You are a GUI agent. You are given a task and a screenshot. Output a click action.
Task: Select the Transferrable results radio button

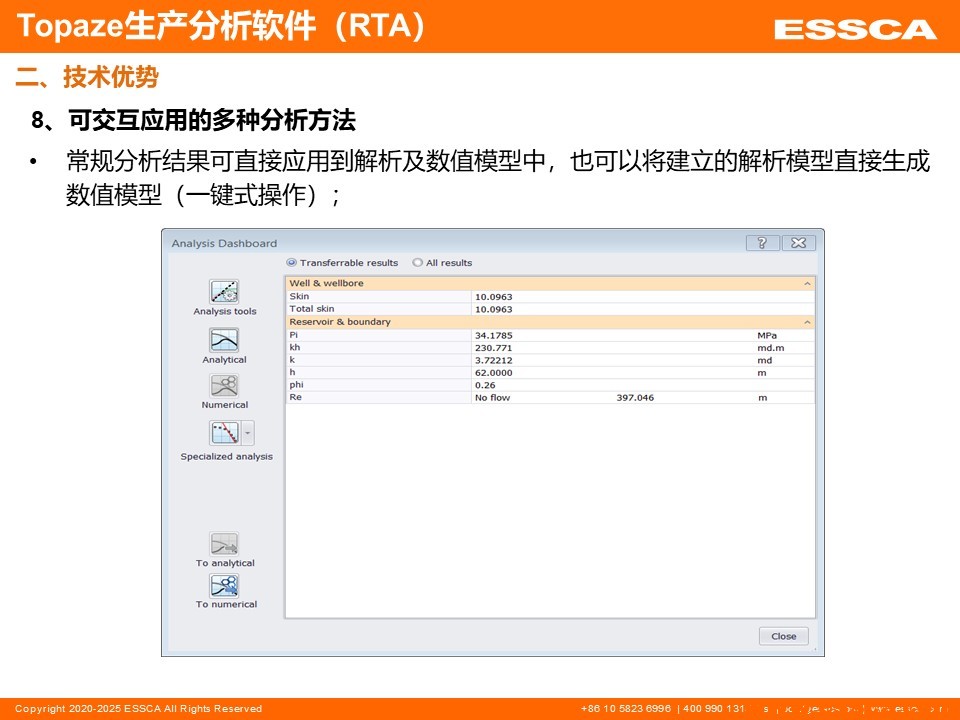tap(292, 263)
